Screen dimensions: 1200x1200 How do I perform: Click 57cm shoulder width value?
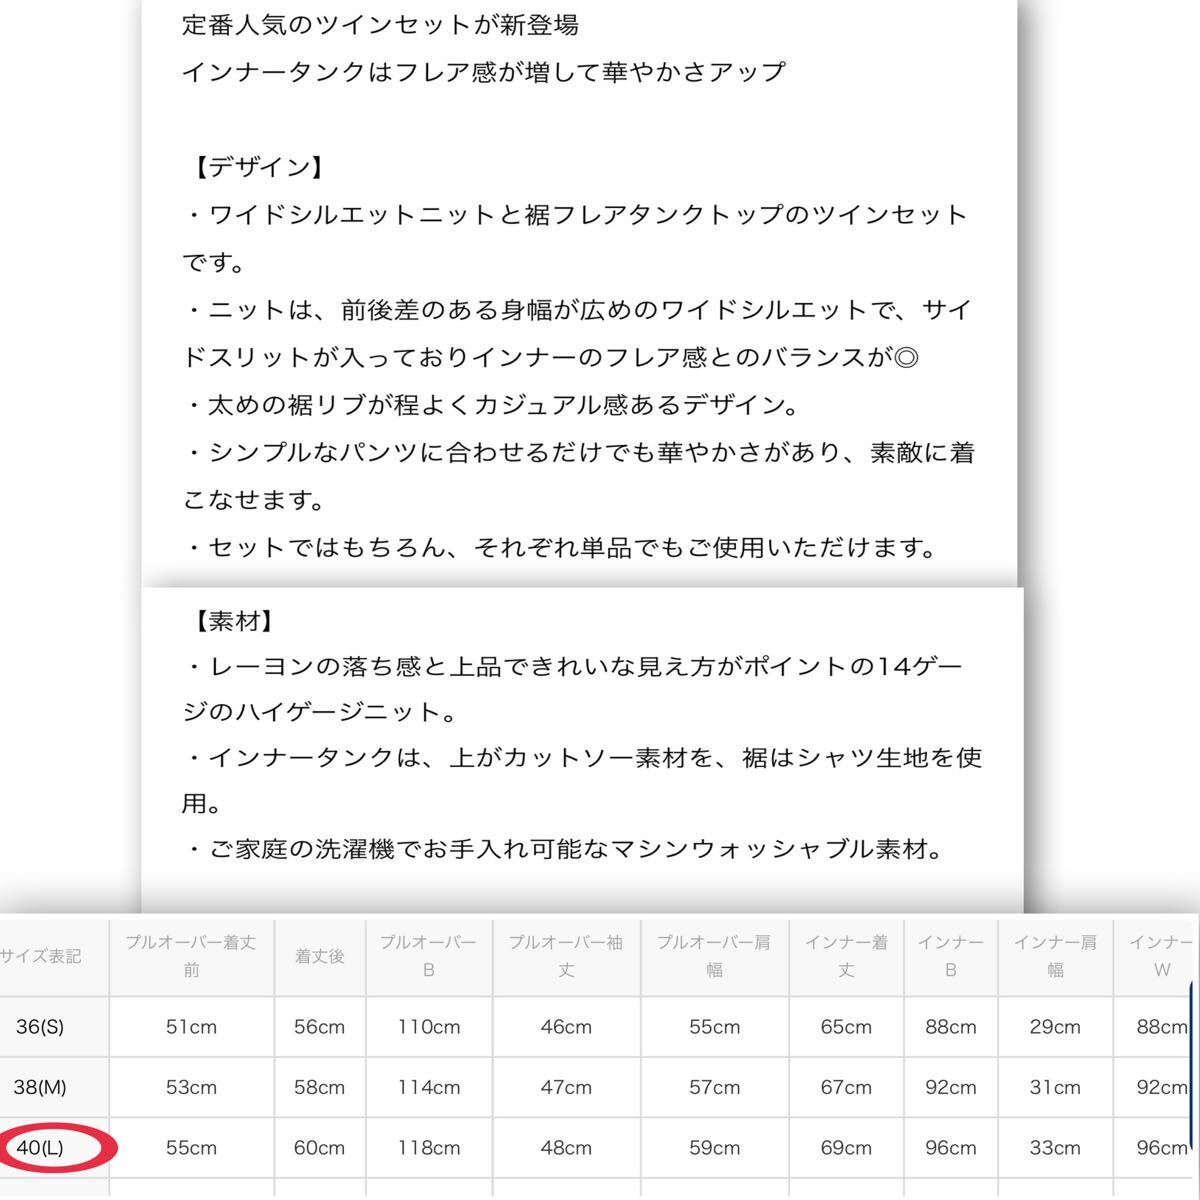(x=714, y=1087)
